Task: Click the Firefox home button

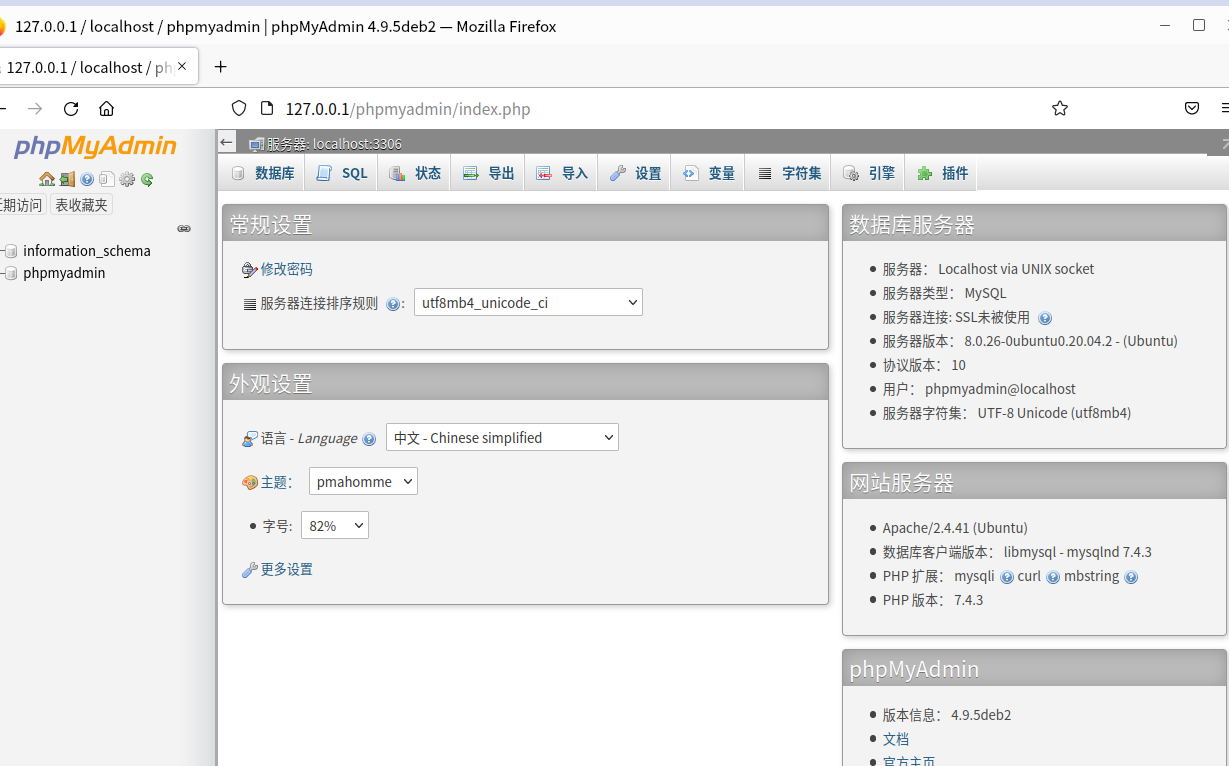Action: (x=107, y=109)
